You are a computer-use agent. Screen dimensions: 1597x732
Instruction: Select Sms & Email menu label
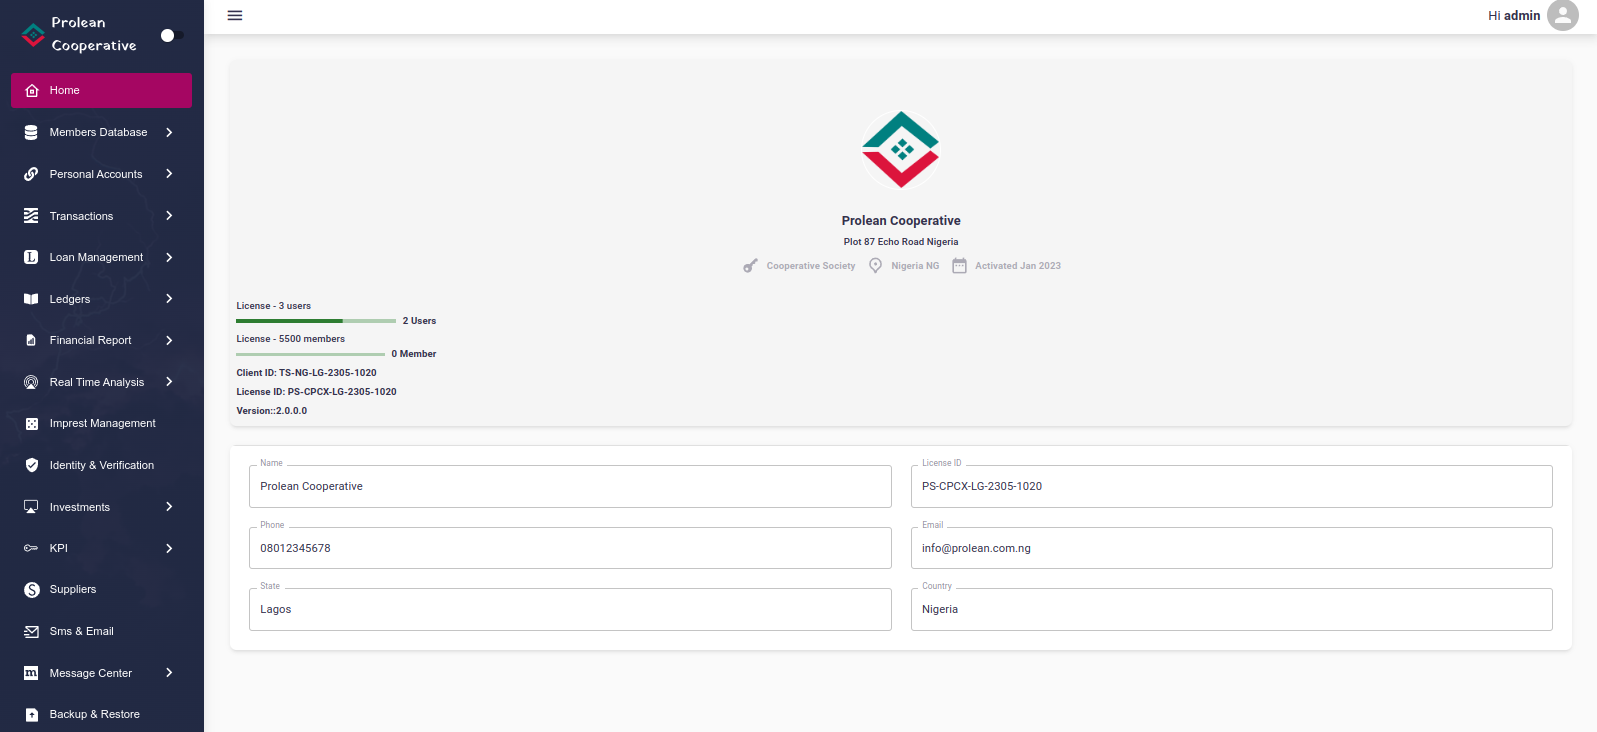point(82,632)
